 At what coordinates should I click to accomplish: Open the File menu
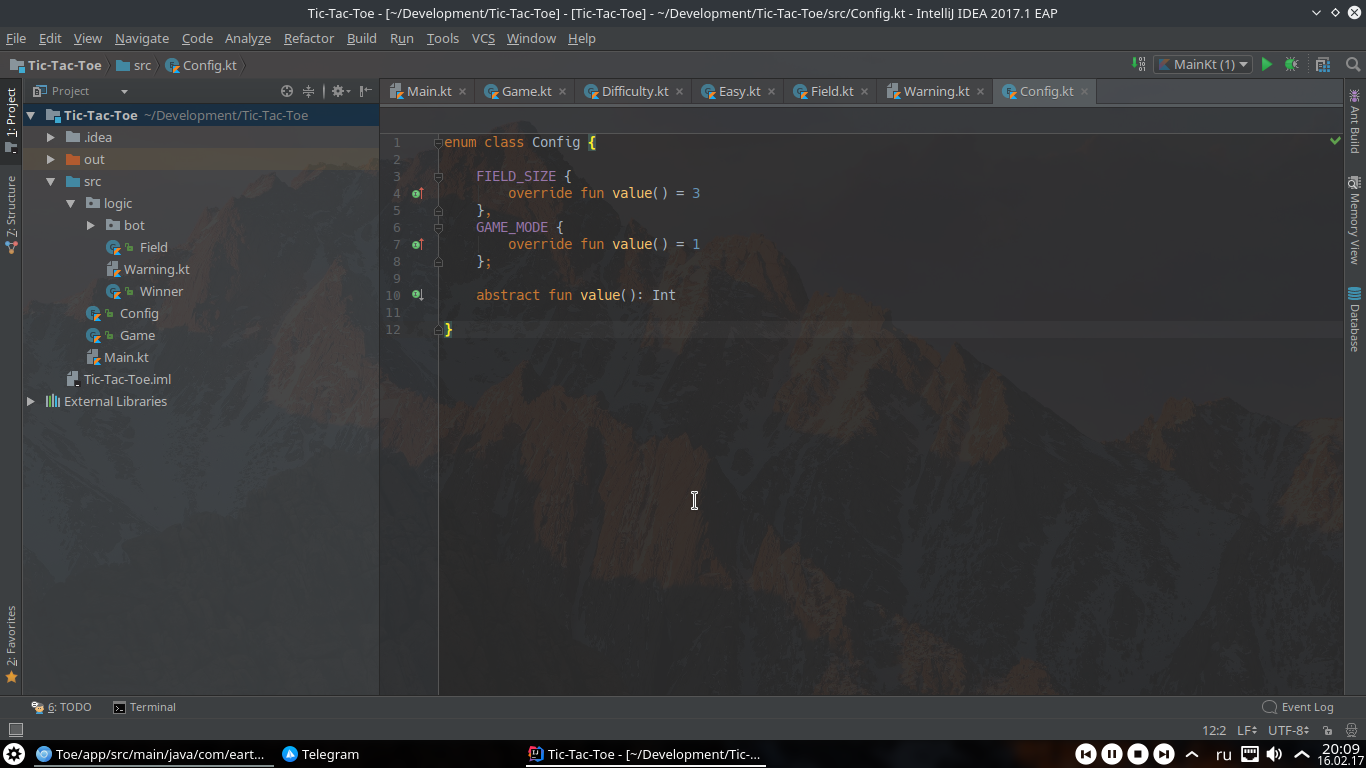16,38
